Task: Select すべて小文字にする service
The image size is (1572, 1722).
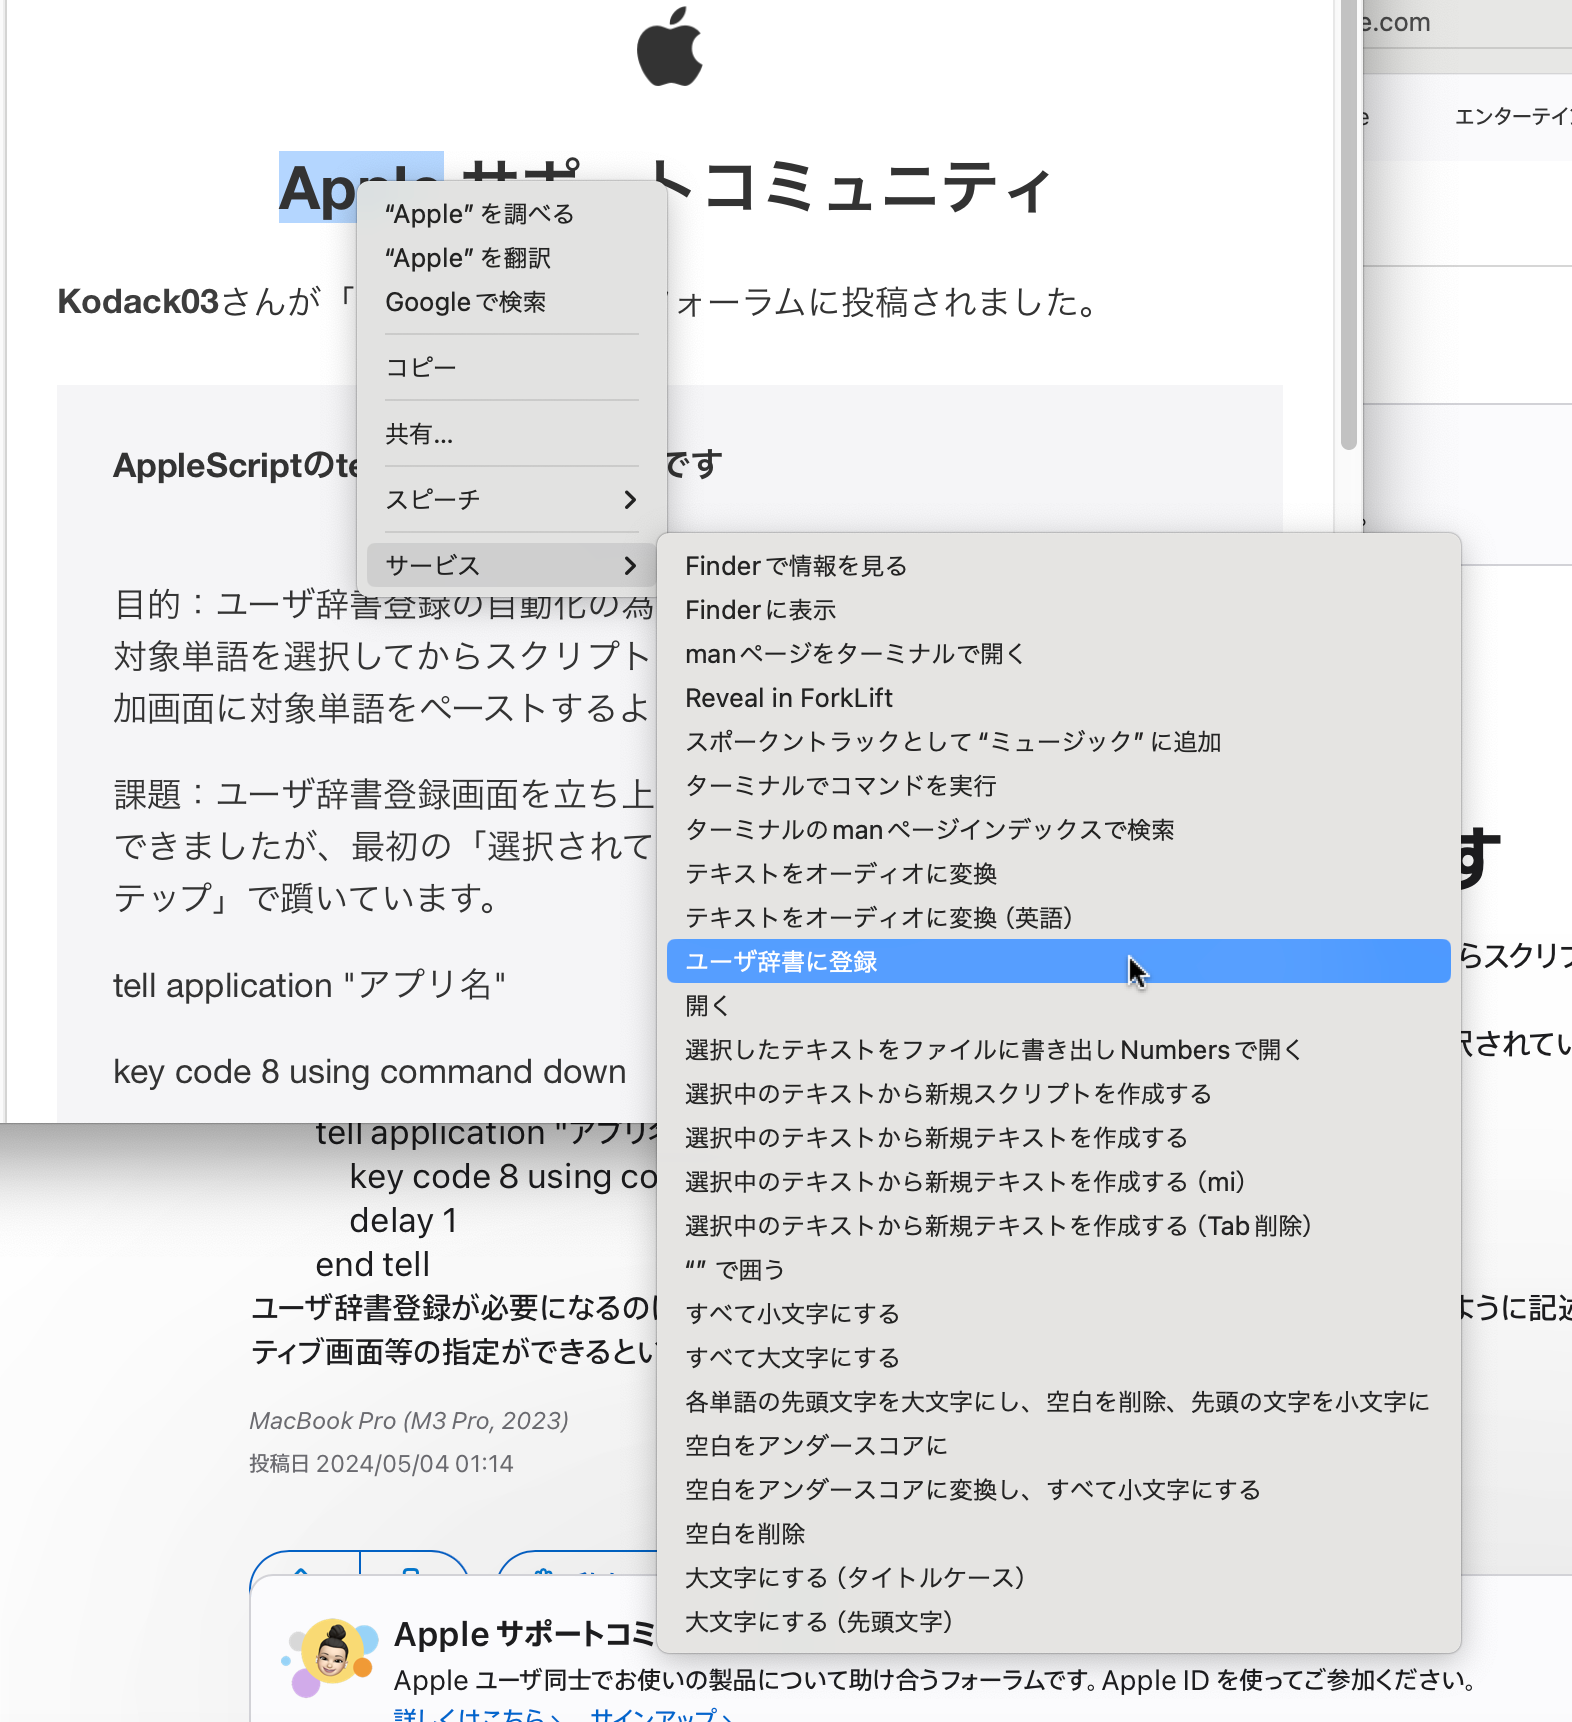Action: click(x=1059, y=1314)
